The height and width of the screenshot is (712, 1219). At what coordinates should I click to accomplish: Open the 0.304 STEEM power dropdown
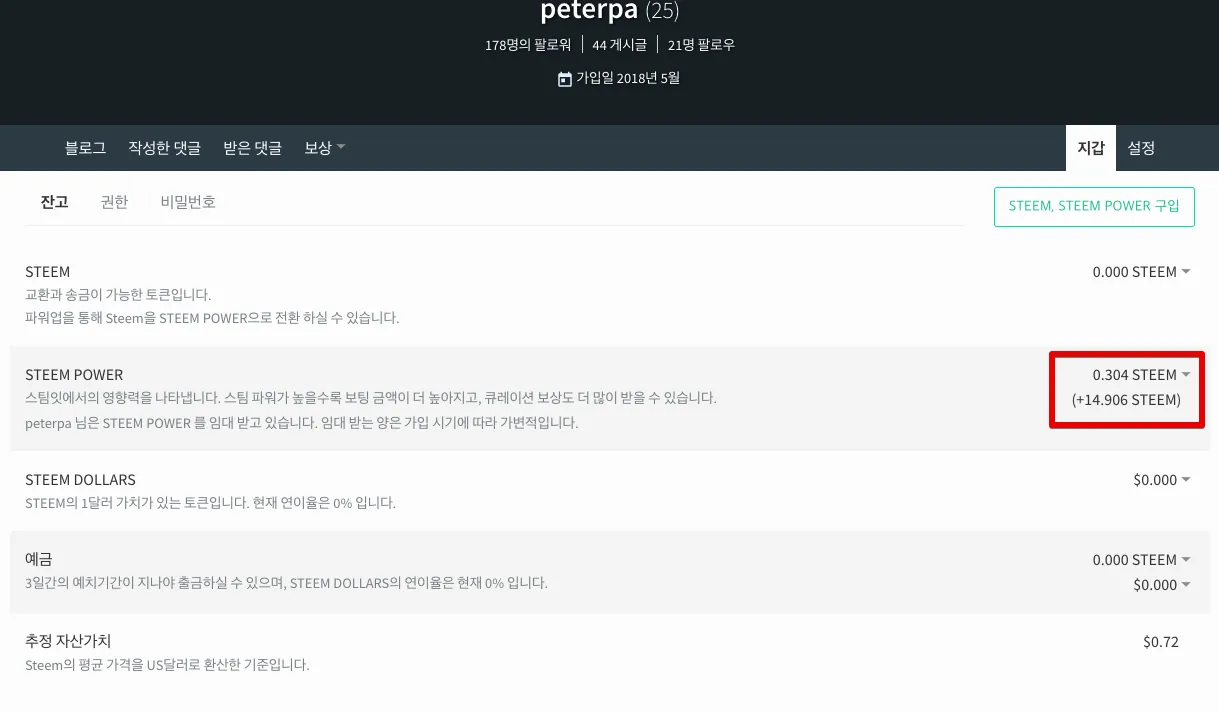pos(1141,375)
